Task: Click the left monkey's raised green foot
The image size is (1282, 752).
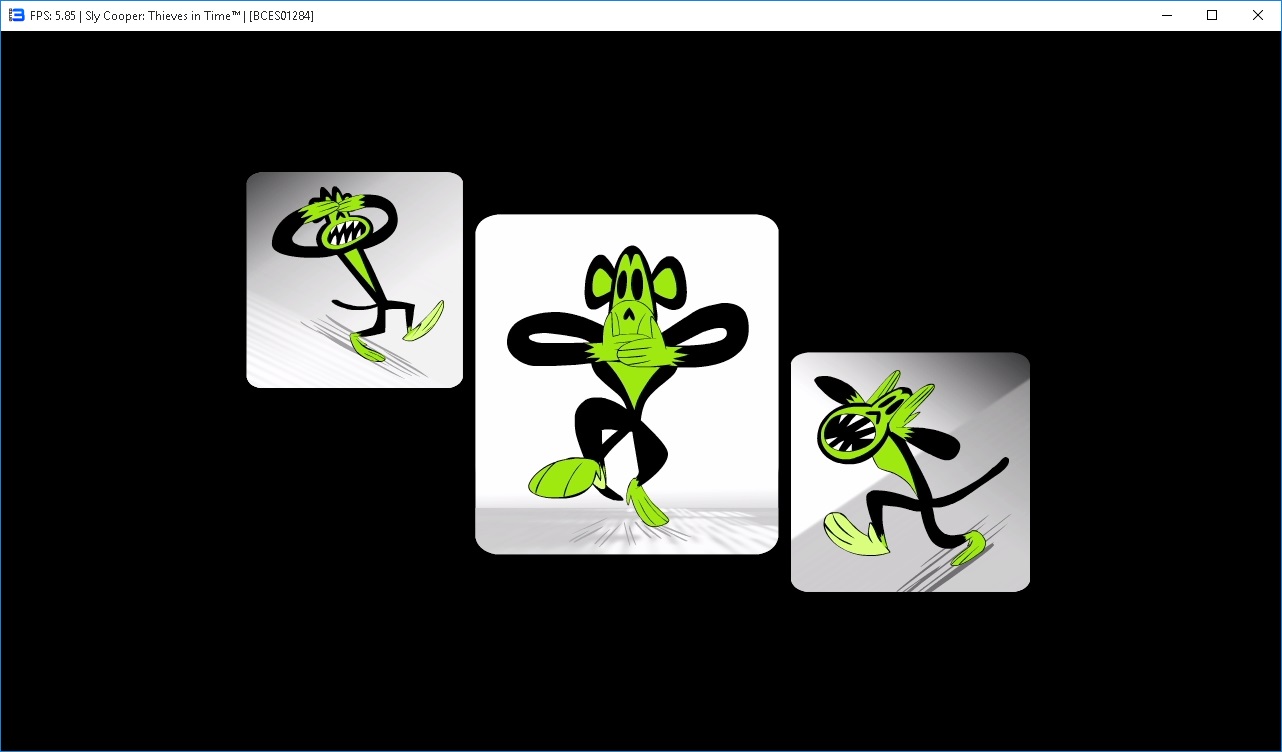Action: [430, 317]
